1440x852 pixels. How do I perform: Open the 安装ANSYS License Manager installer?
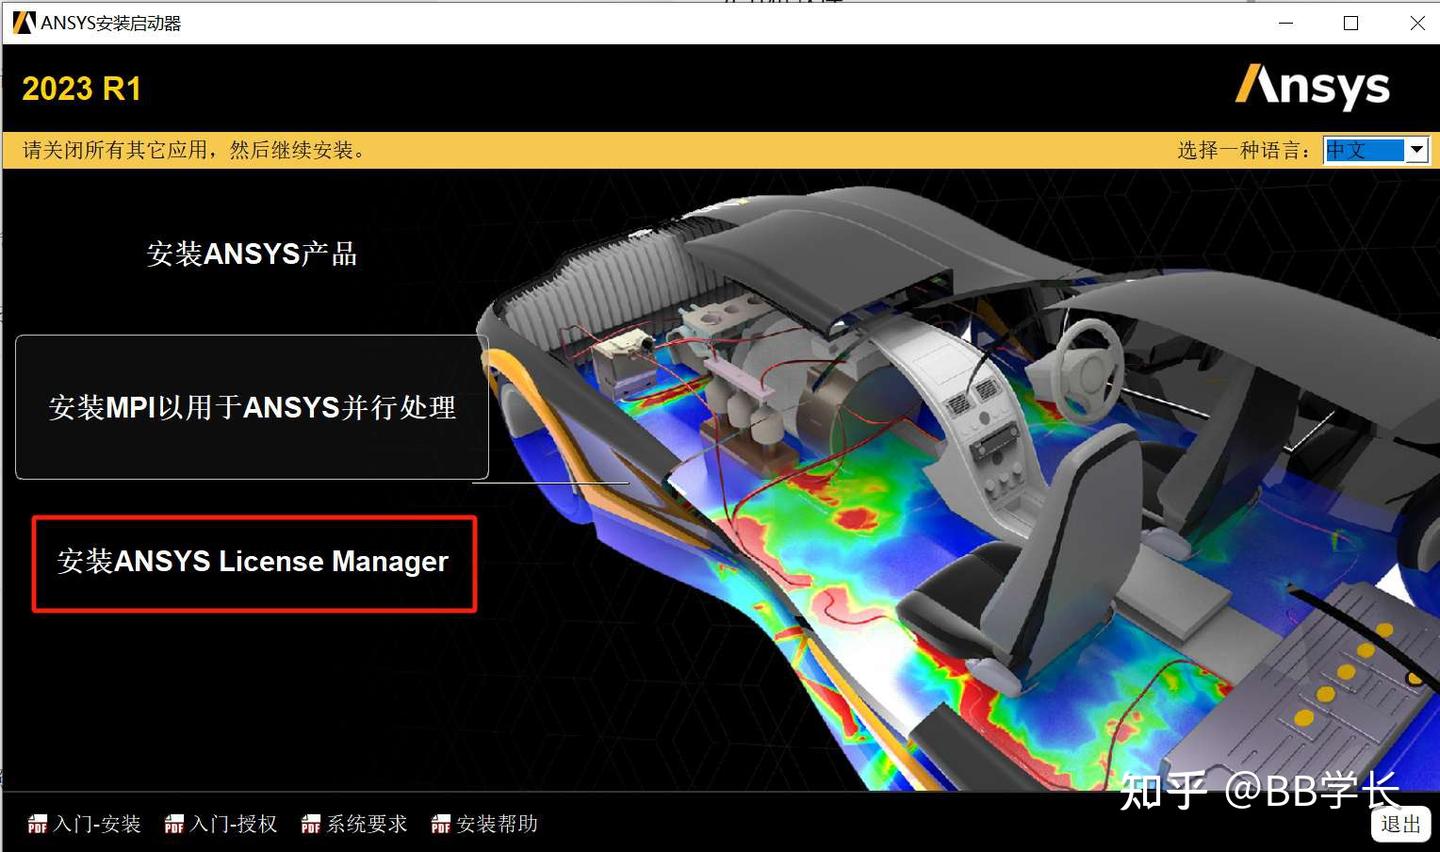point(253,562)
